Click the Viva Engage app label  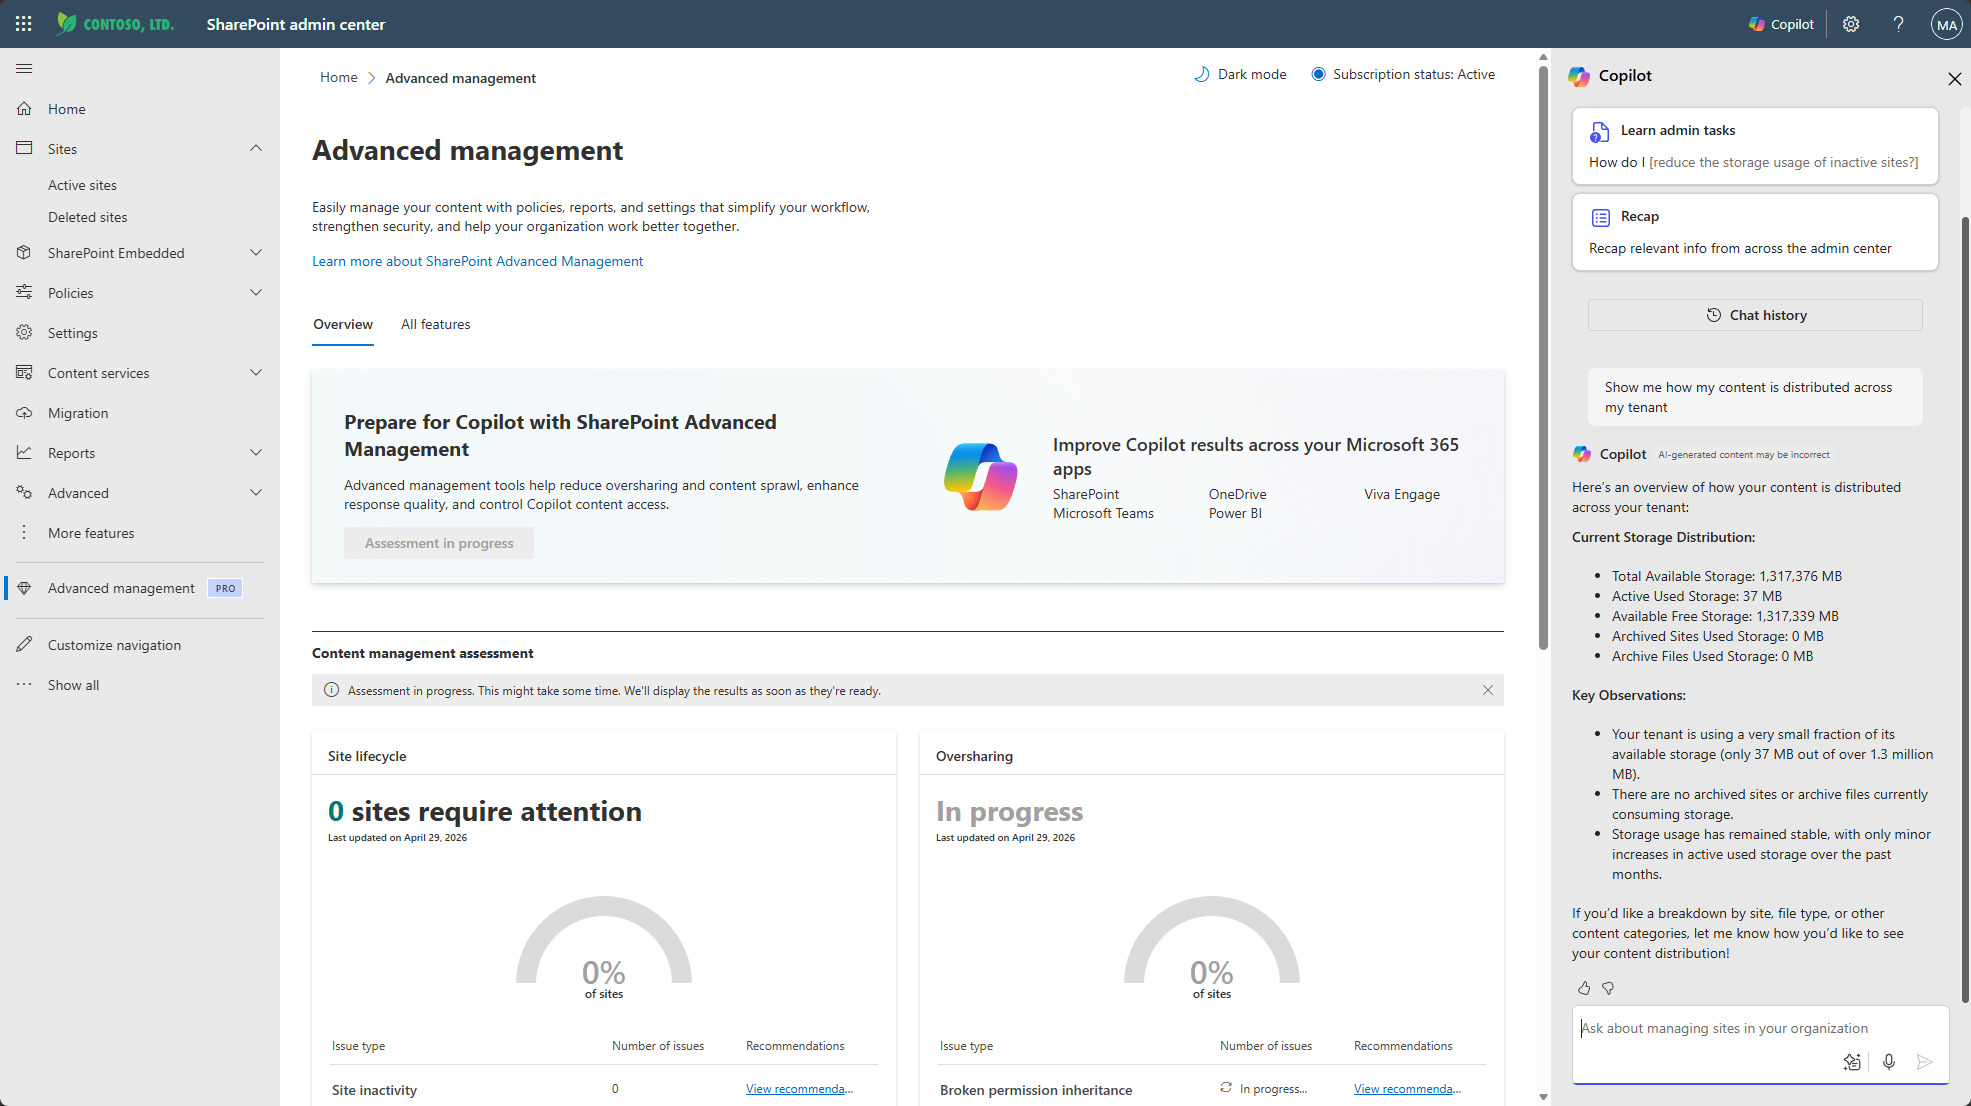point(1402,494)
